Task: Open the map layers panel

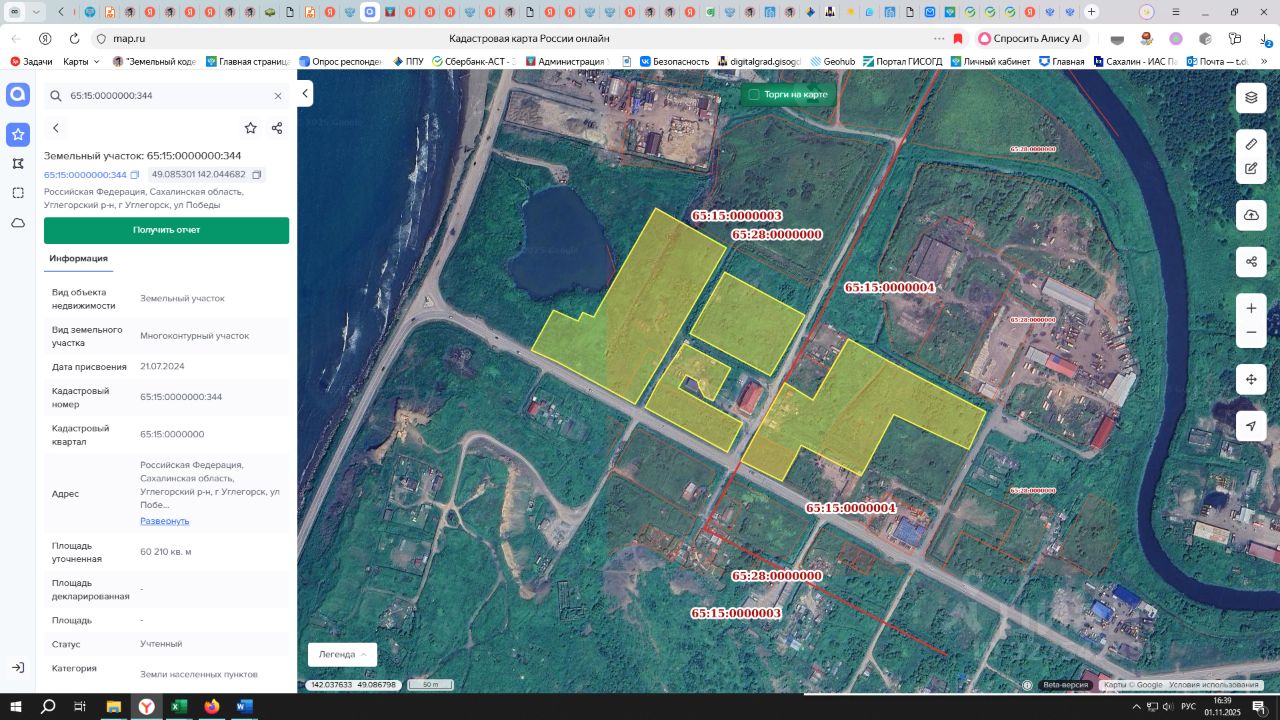Action: tap(1251, 97)
